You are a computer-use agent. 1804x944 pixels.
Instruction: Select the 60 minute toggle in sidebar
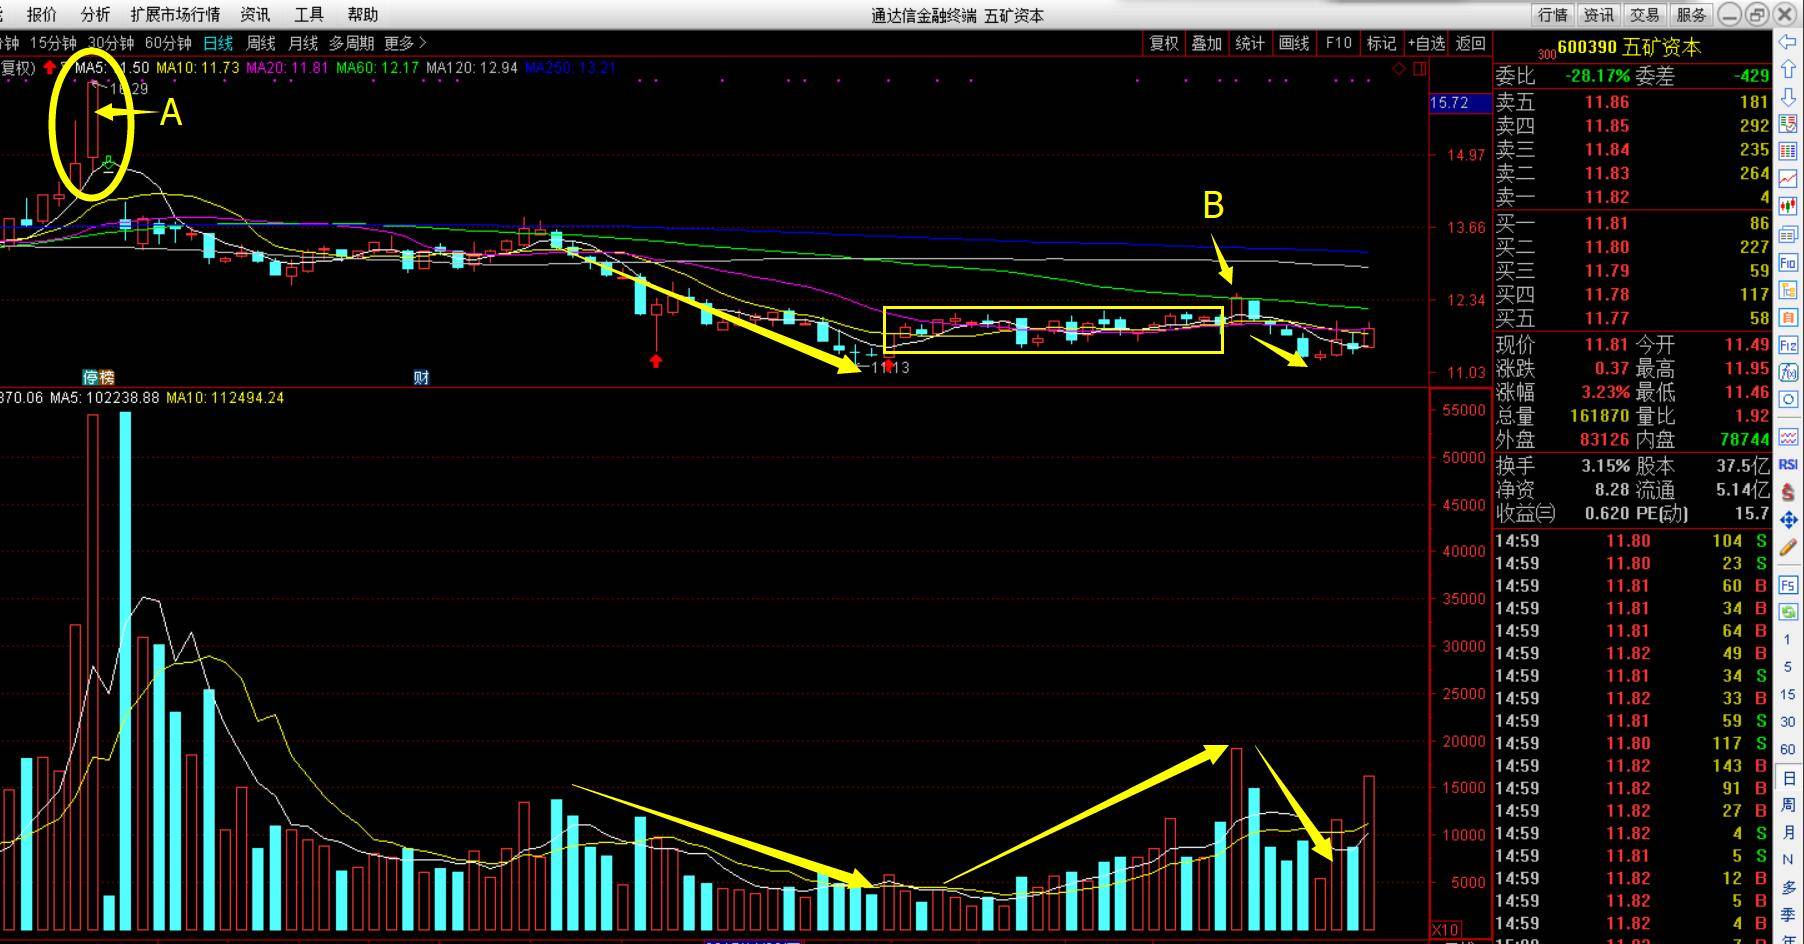pos(1787,749)
